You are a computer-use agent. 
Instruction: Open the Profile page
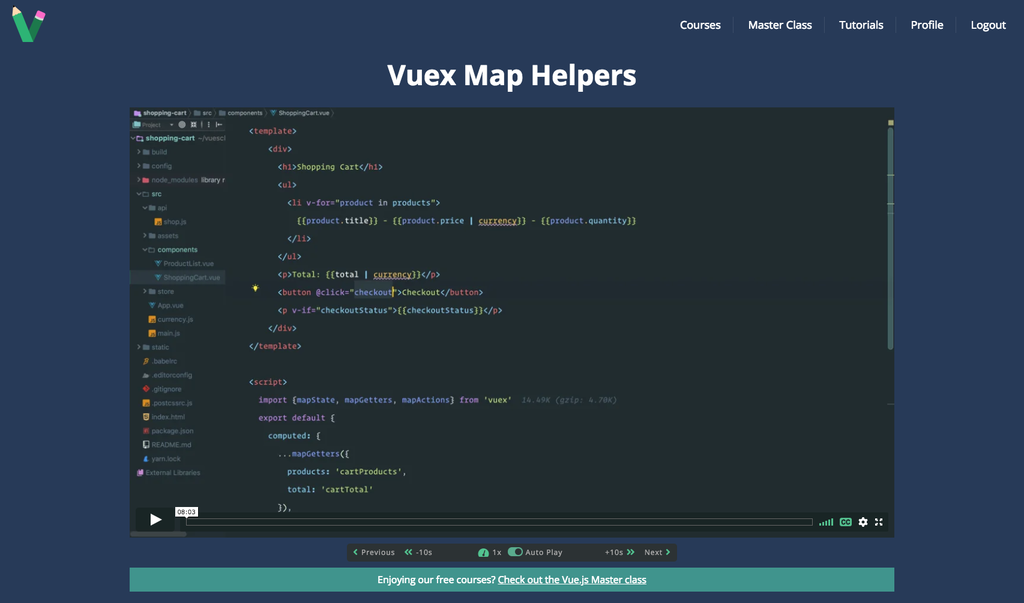point(927,25)
